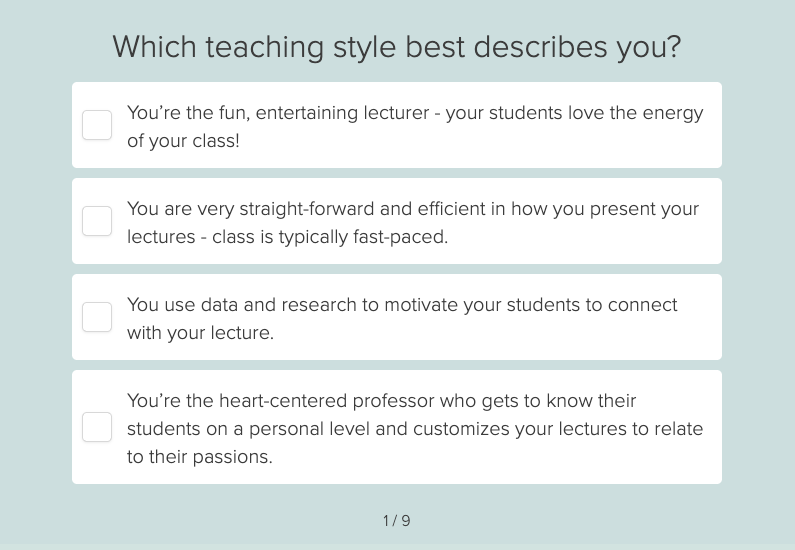
Task: Enable the data and research checkbox
Action: pyautogui.click(x=97, y=317)
